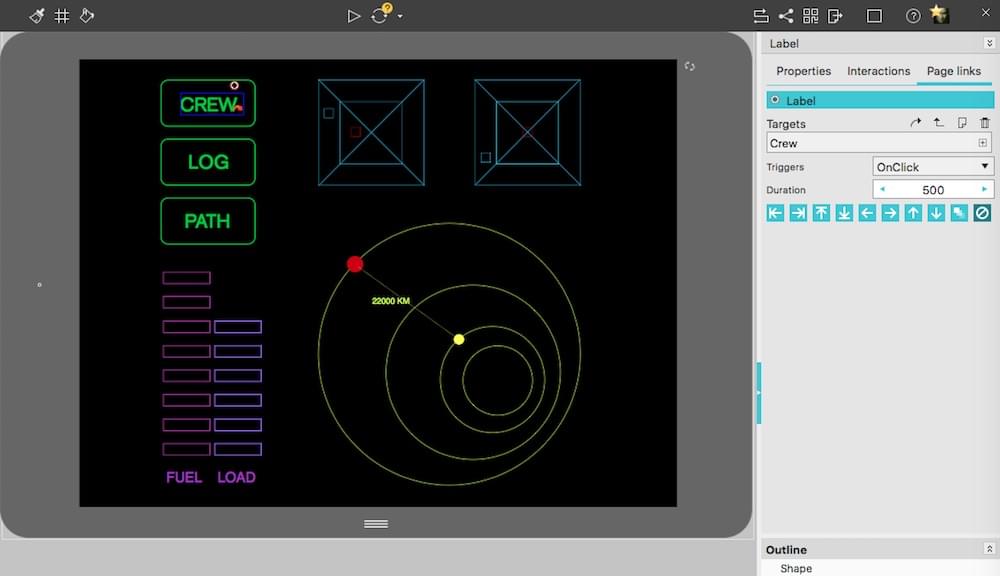The width and height of the screenshot is (1000, 576).
Task: Select Shape row in Outline
Action: (880, 568)
